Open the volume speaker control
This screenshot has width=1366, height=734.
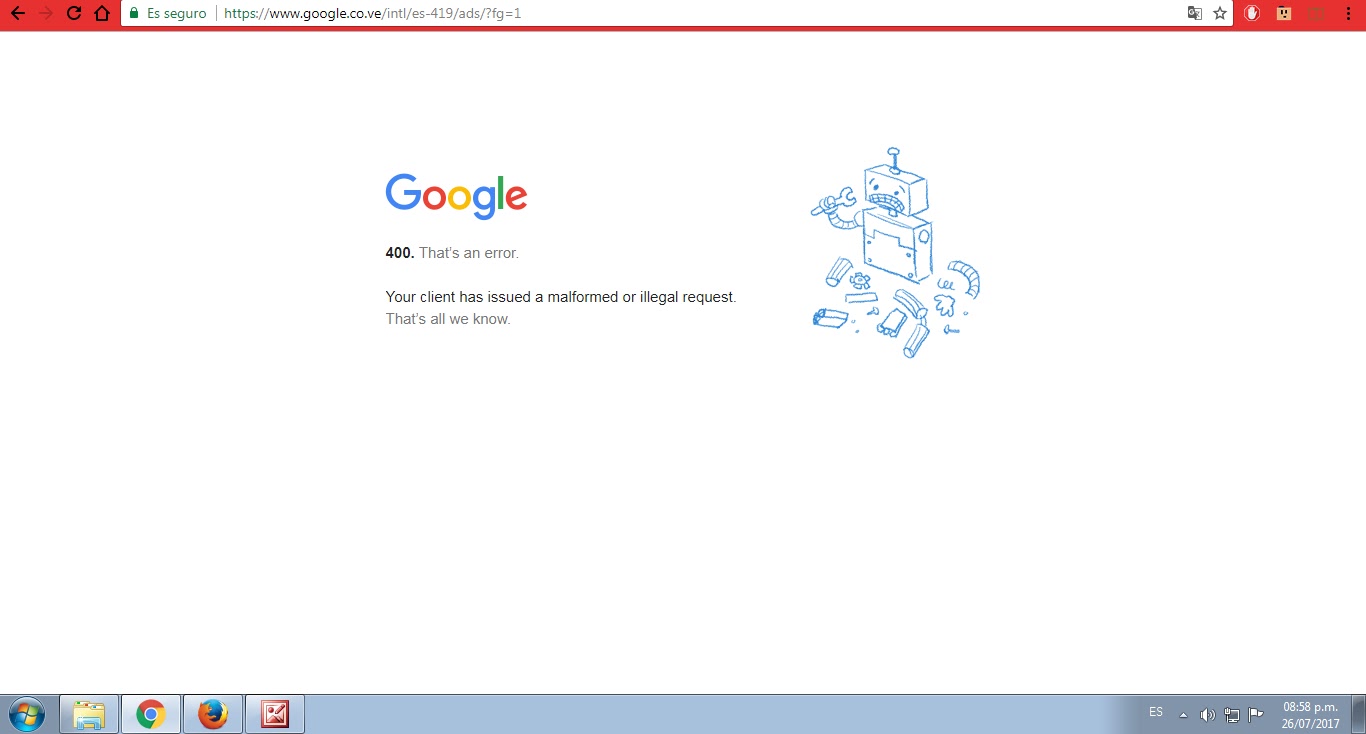(x=1207, y=715)
